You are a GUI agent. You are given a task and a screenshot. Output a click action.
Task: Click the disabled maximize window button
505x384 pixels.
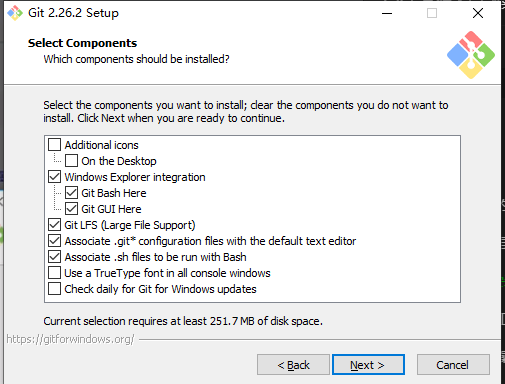432,13
